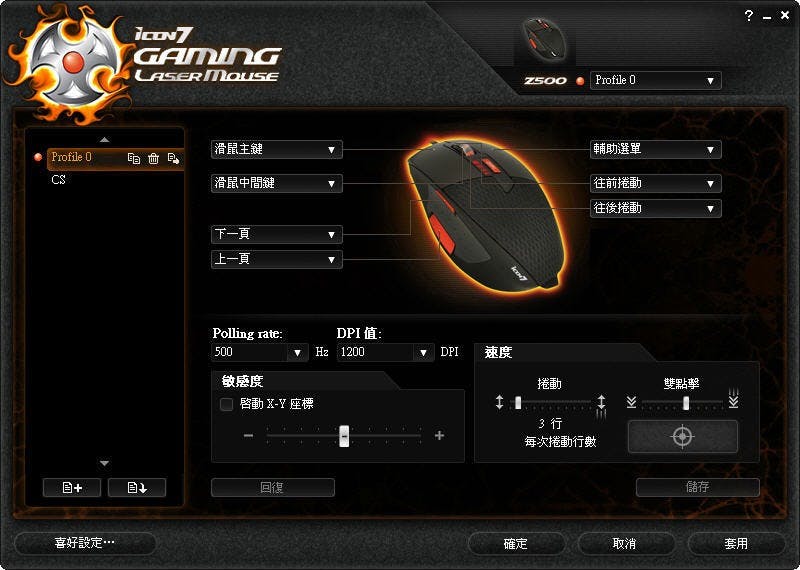Viewport: 800px width, 570px height.
Task: Click the profile list down arrow
Action: (105, 463)
